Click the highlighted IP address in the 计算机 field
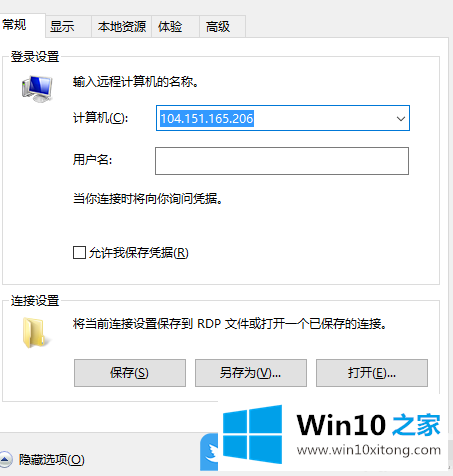 click(x=207, y=118)
